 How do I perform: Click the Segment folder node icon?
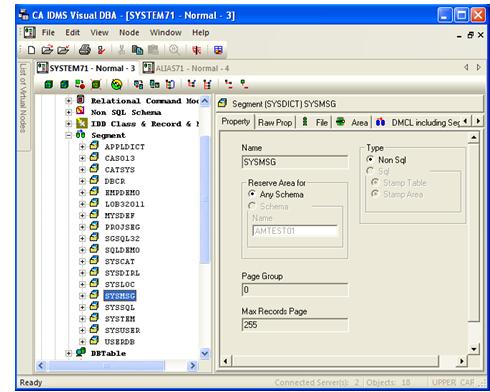coord(80,134)
